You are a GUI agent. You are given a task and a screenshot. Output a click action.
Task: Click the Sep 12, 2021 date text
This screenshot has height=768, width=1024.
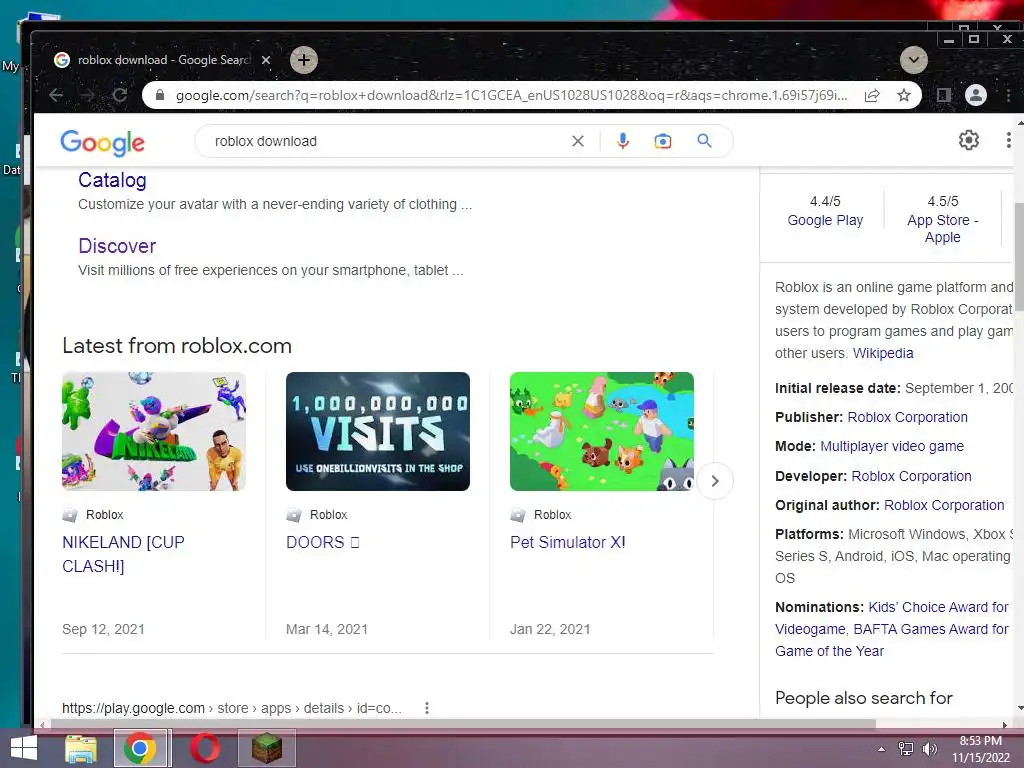click(x=103, y=630)
